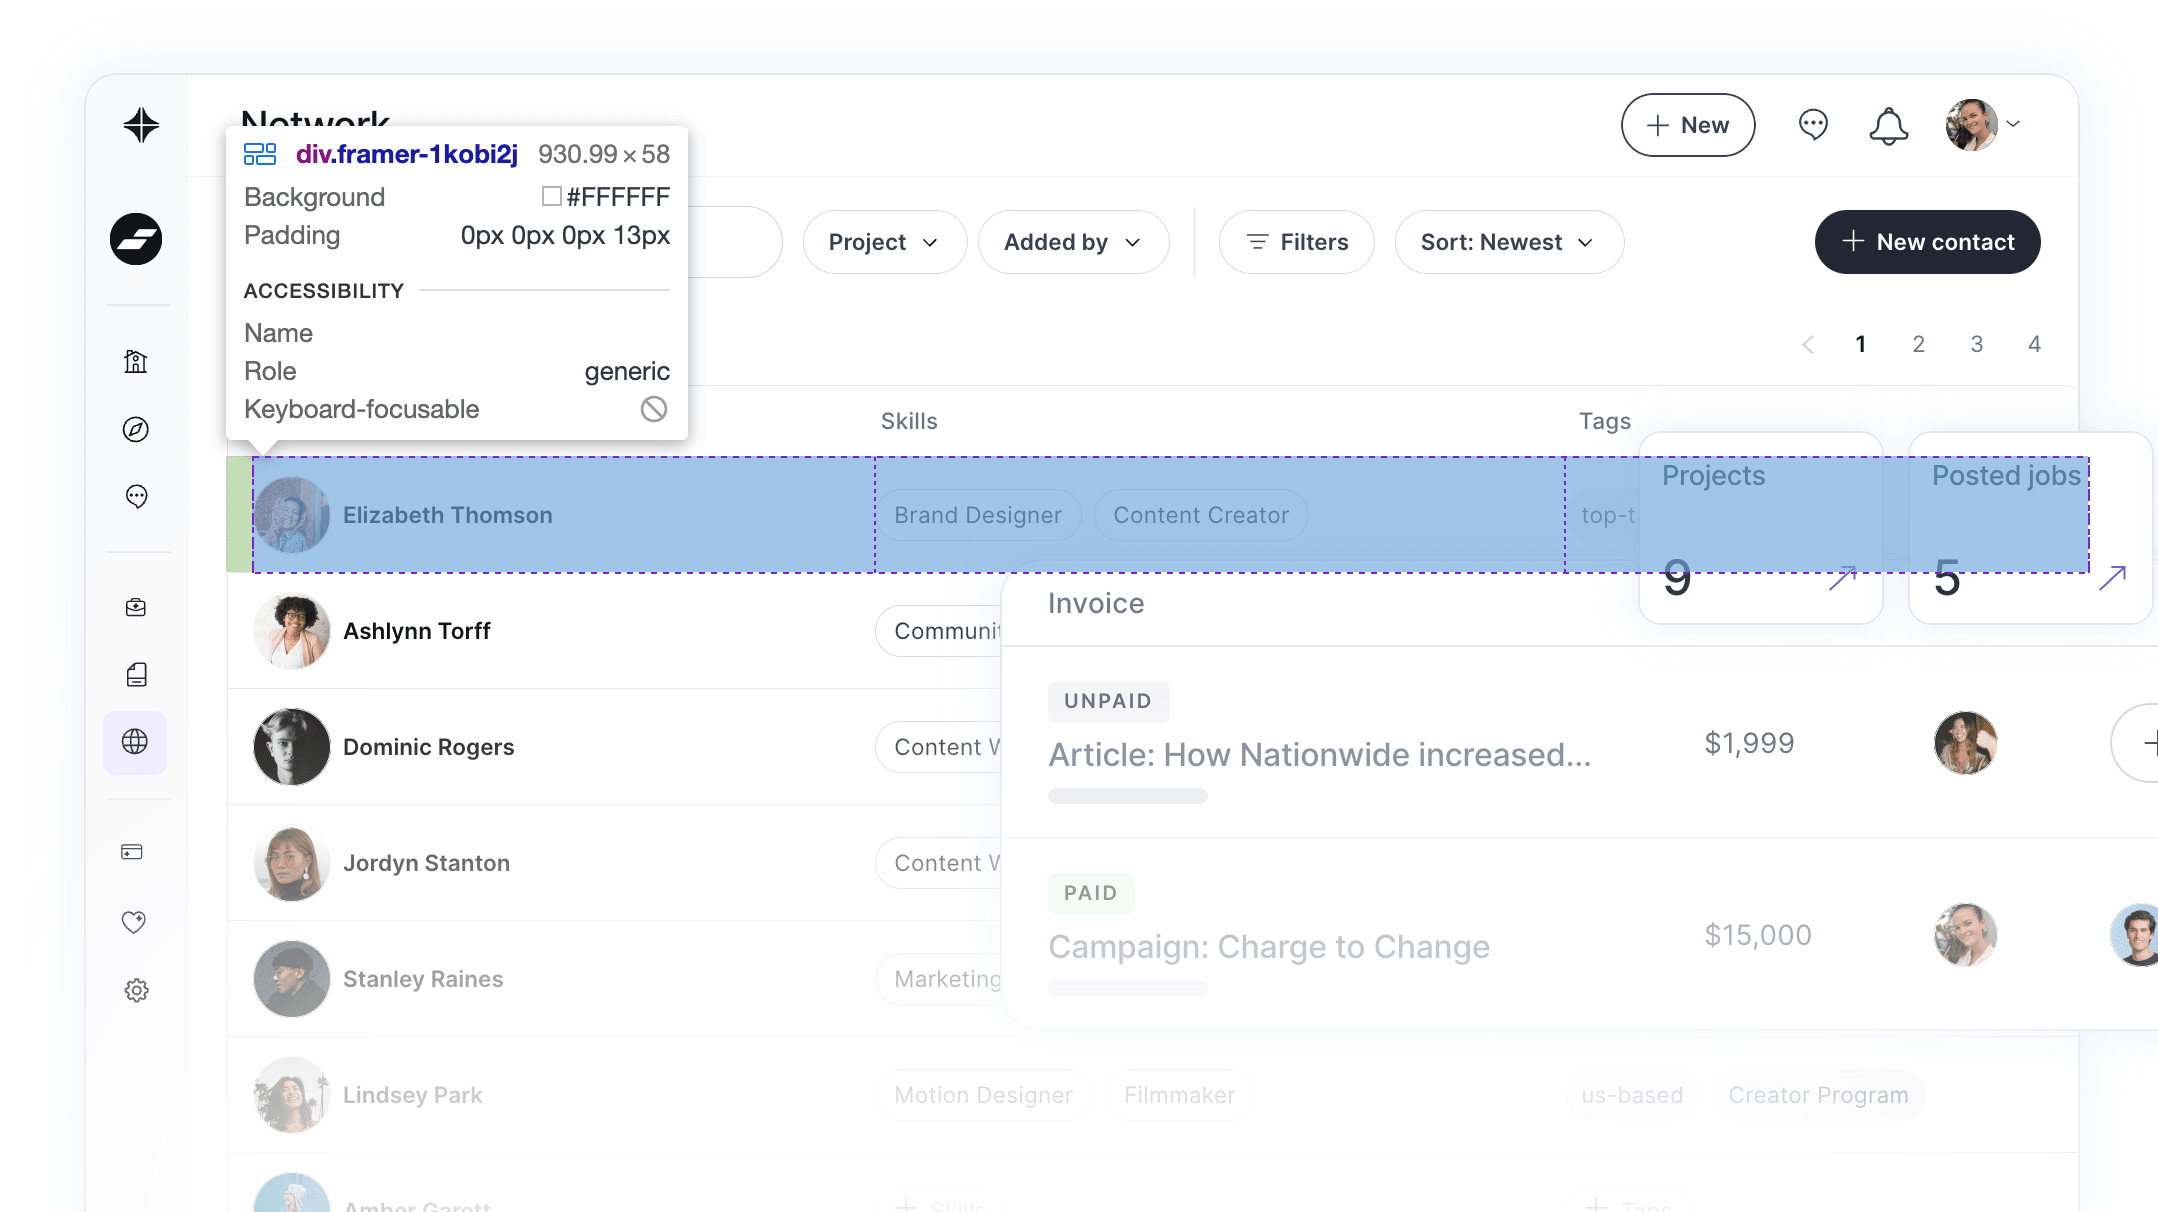Click the $15,000 invoice amount
The width and height of the screenshot is (2158, 1212).
pyautogui.click(x=1758, y=935)
